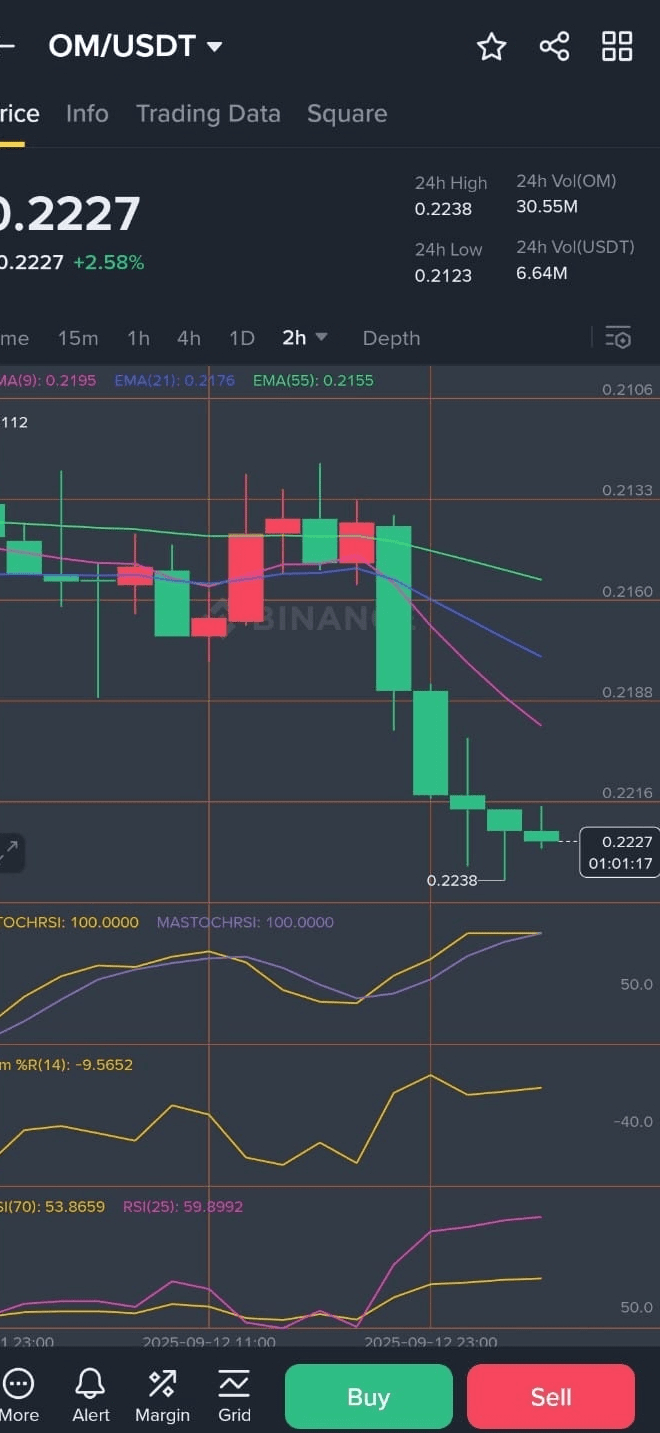Select the 4h timeframe

pyautogui.click(x=189, y=338)
